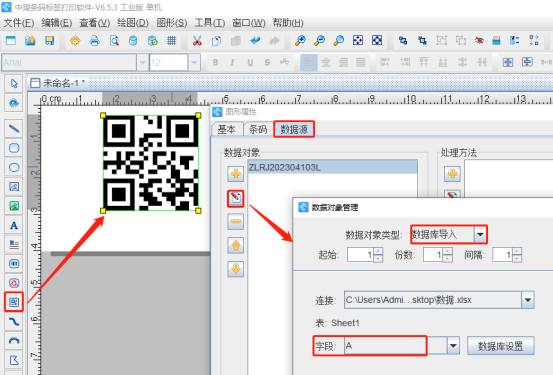Open the 文件(F) menu
Image resolution: width=553 pixels, height=375 pixels.
pyautogui.click(x=19, y=23)
